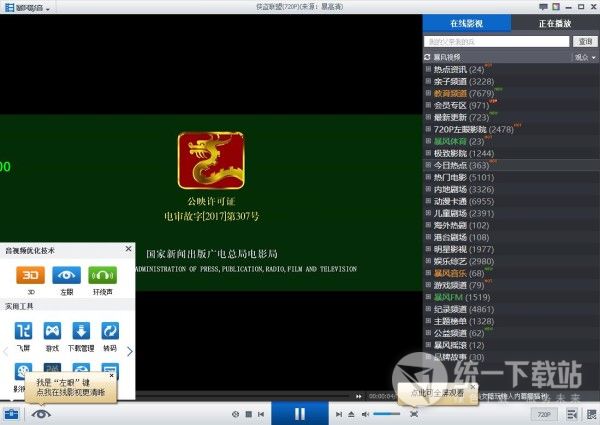Click the search input field
The width and height of the screenshot is (600, 425).
(497, 41)
